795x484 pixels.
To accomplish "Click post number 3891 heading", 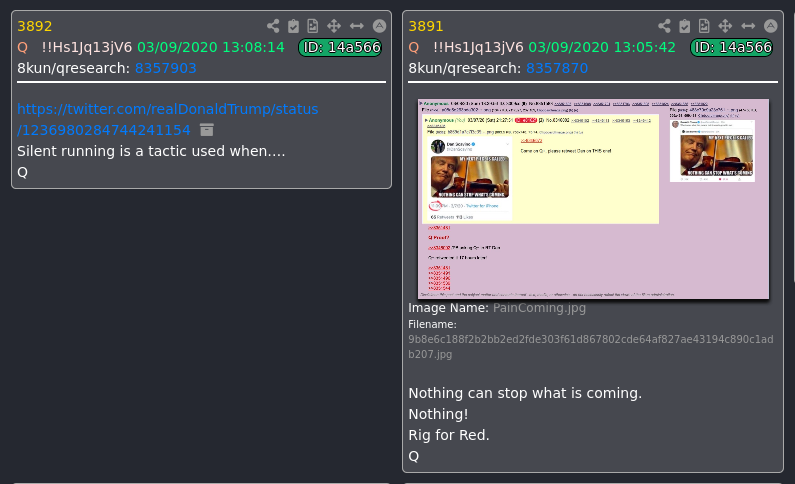I will [x=426, y=26].
